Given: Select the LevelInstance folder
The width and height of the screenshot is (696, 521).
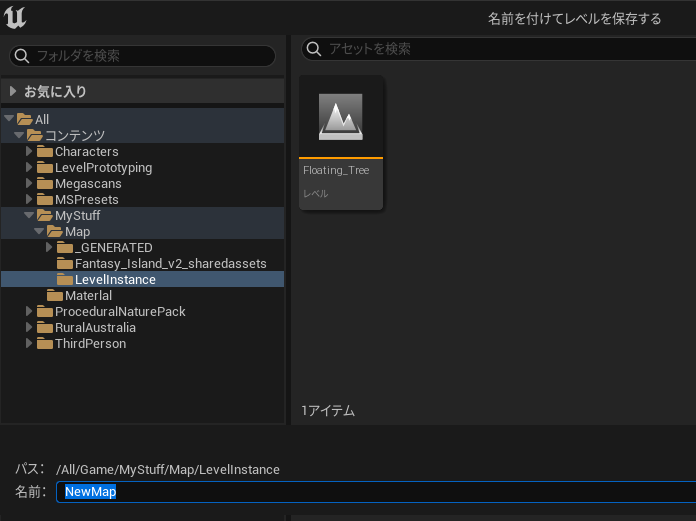Looking at the screenshot, I should [115, 280].
